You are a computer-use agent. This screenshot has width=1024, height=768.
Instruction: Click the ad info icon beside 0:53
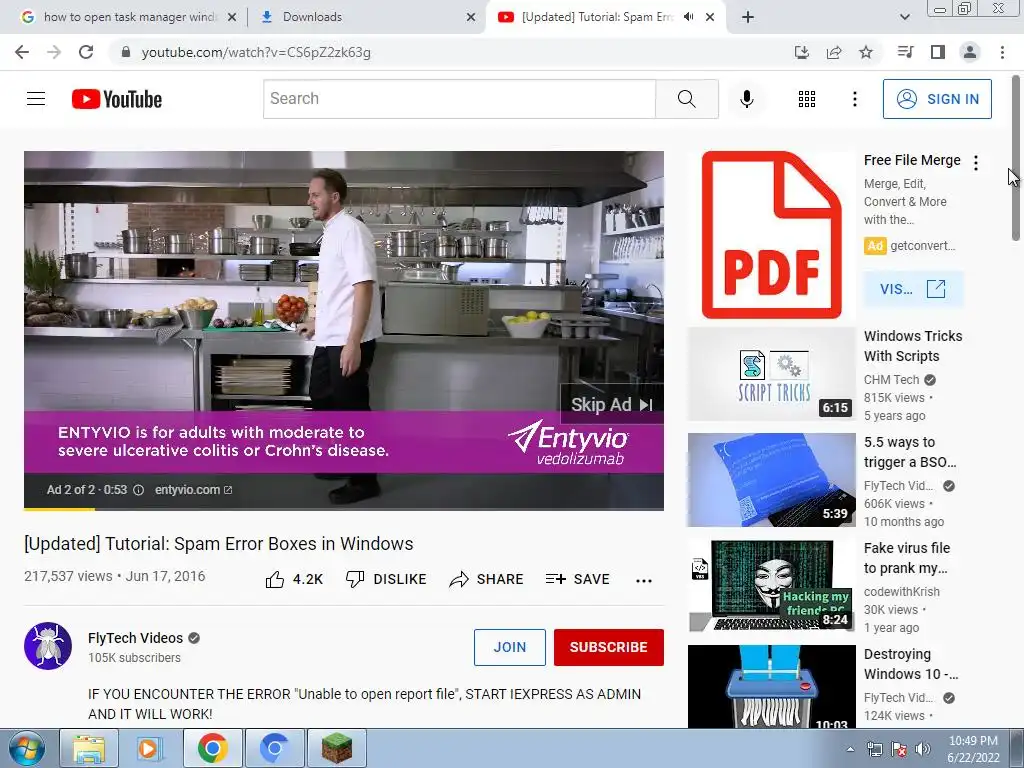[138, 490]
